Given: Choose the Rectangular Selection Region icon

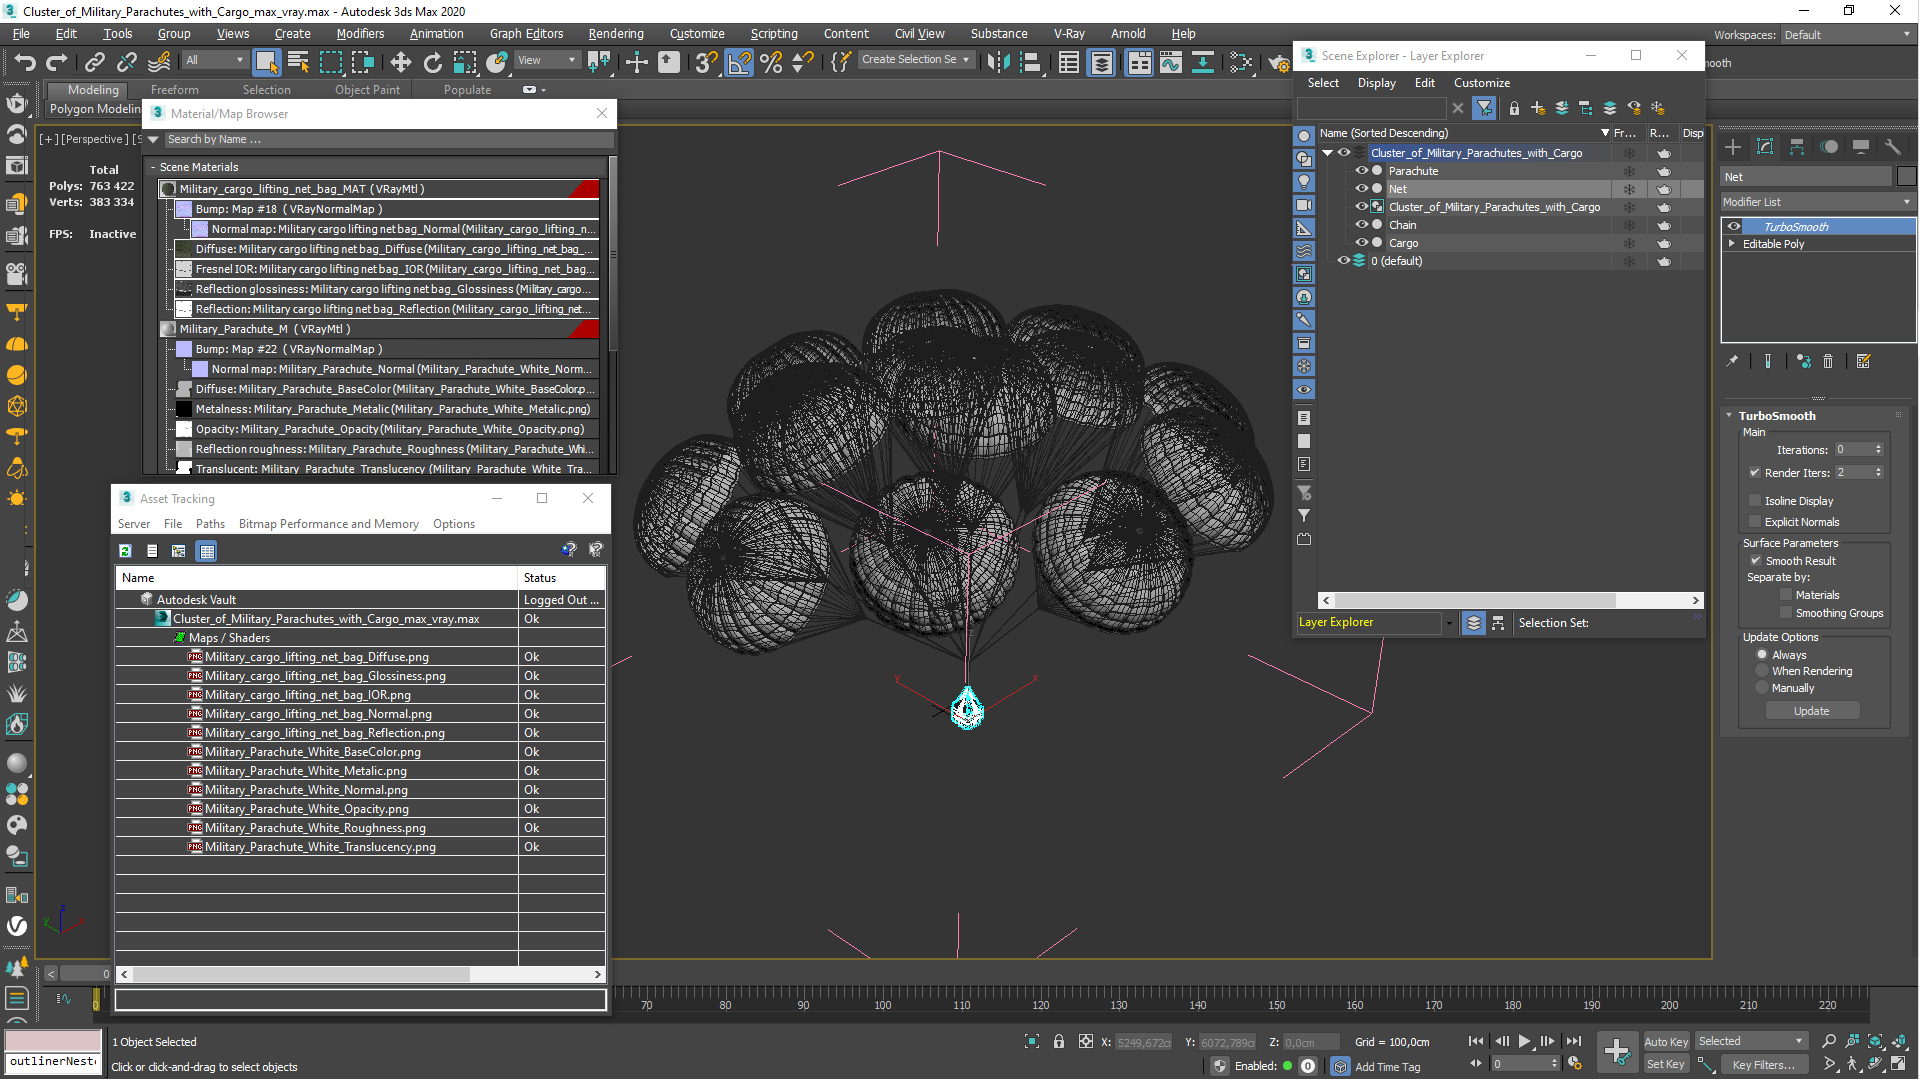Looking at the screenshot, I should click(331, 62).
